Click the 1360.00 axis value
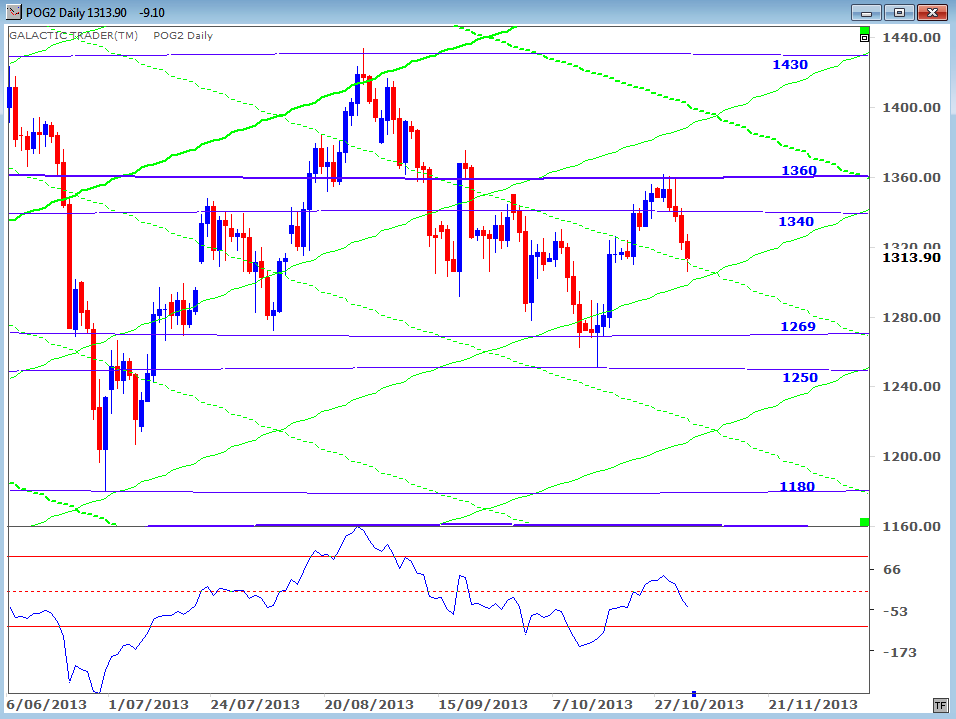 click(911, 177)
